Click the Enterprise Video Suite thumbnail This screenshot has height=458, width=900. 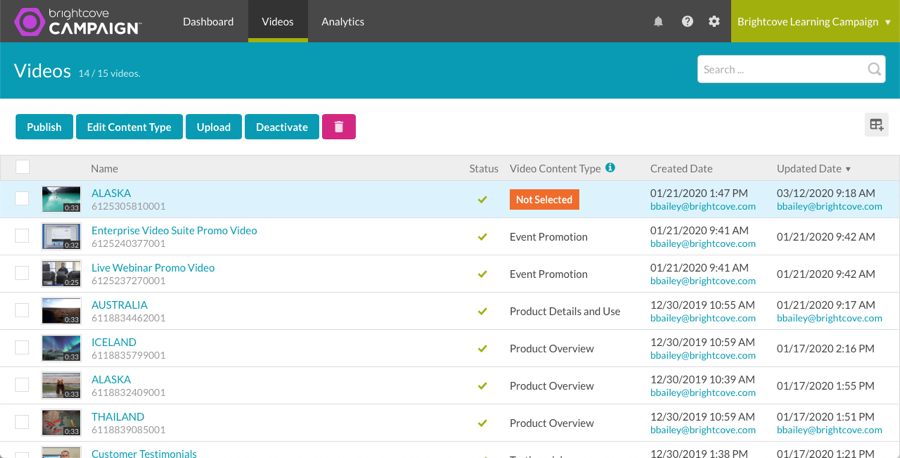point(61,236)
